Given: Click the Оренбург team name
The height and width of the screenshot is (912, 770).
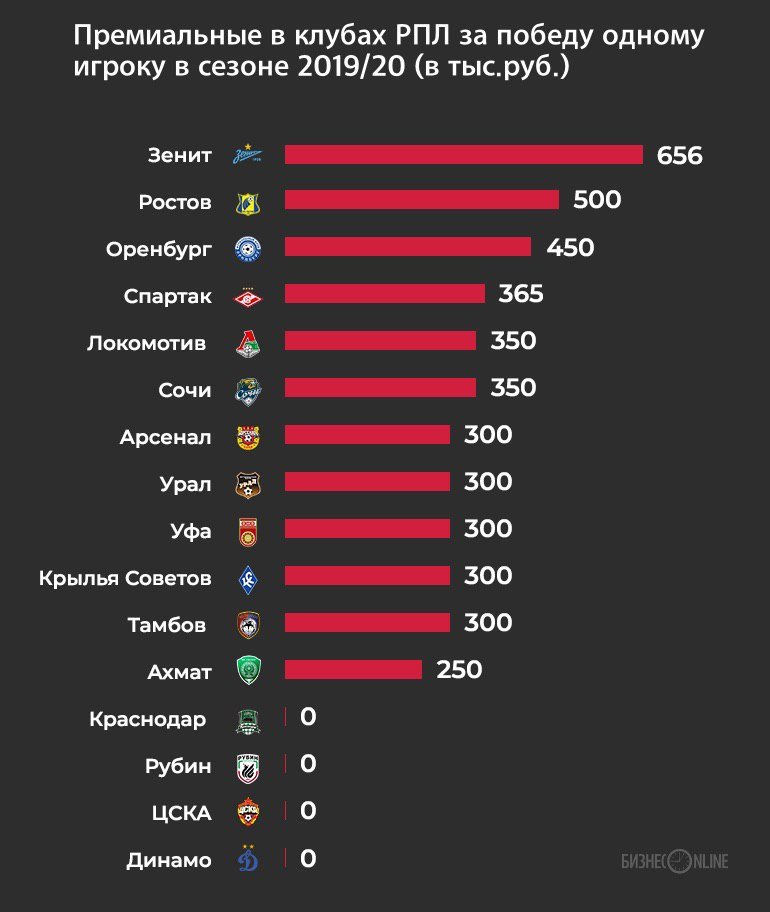Looking at the screenshot, I should click(x=159, y=249).
